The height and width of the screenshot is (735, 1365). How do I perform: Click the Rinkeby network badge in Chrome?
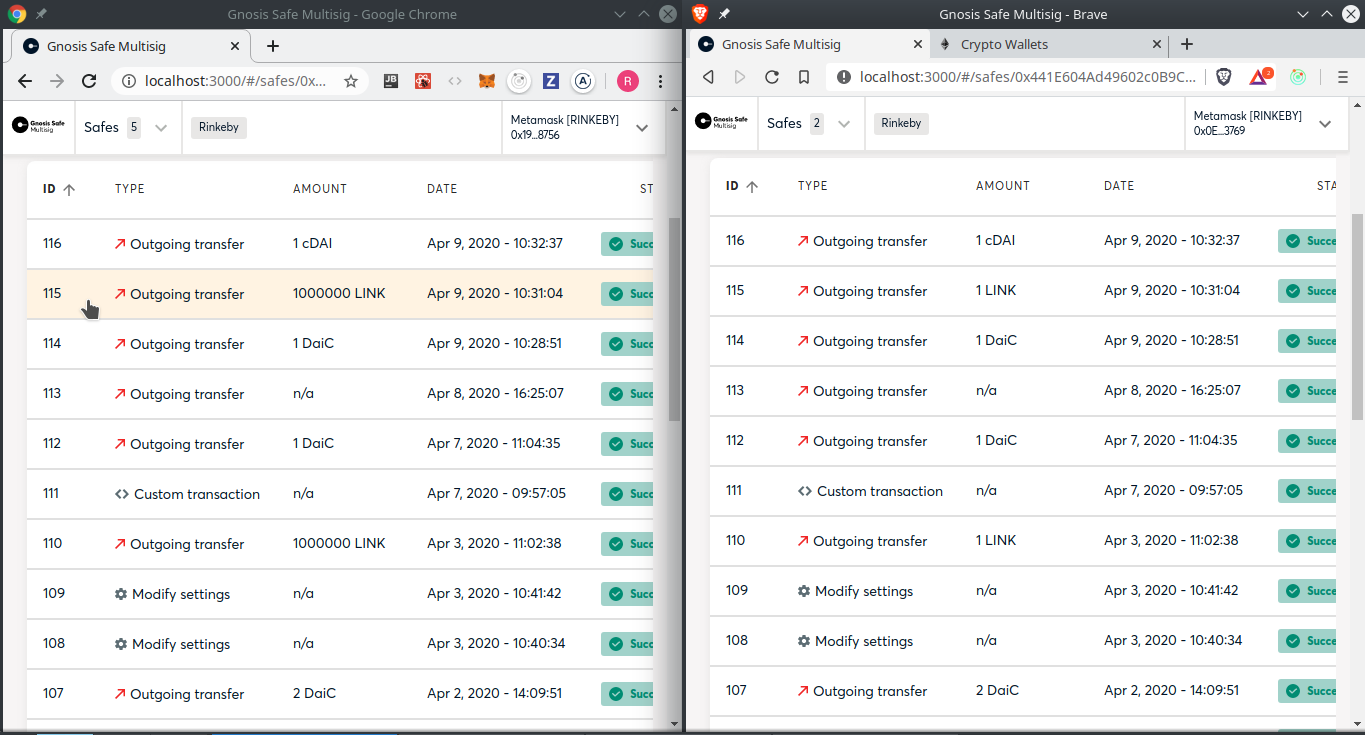click(219, 127)
